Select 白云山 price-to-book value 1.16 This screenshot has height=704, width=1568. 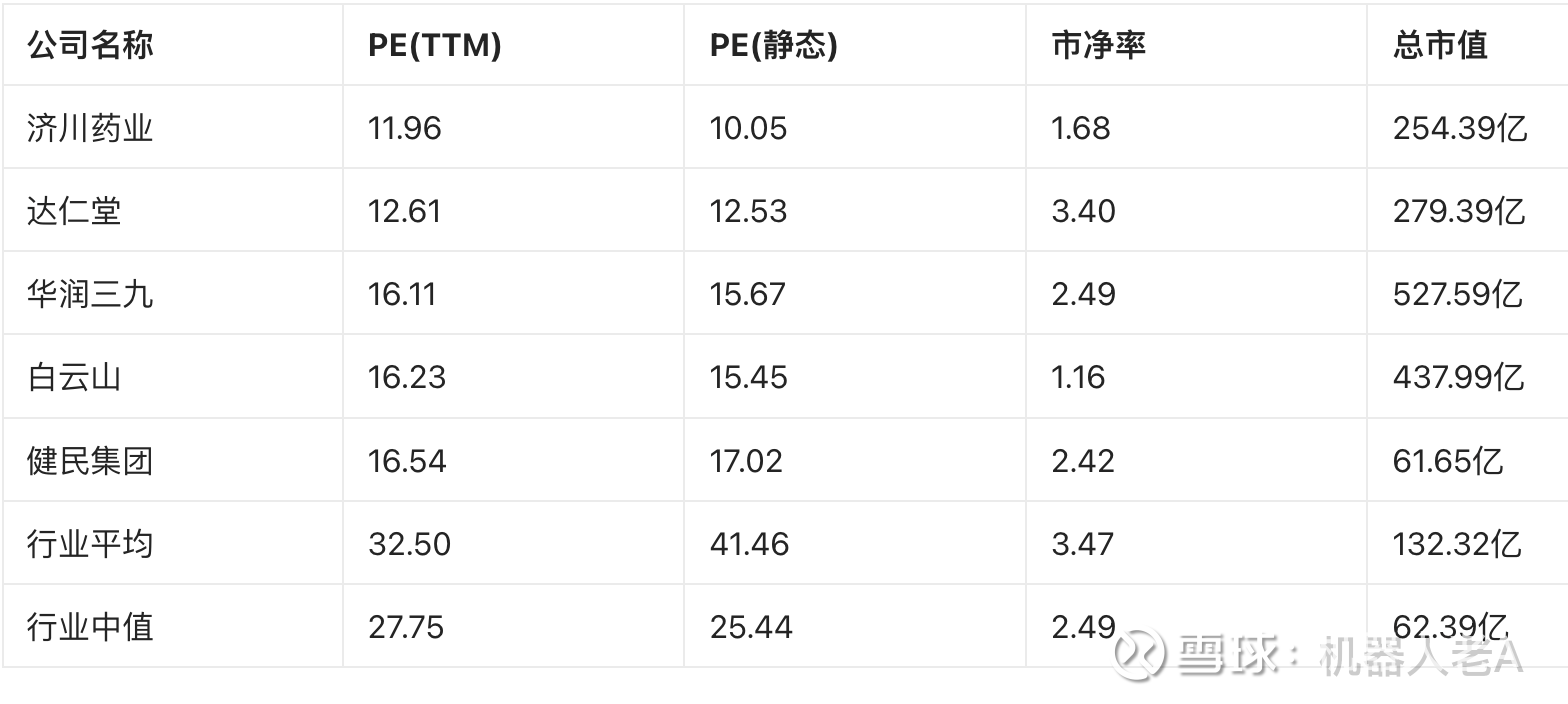[1078, 377]
